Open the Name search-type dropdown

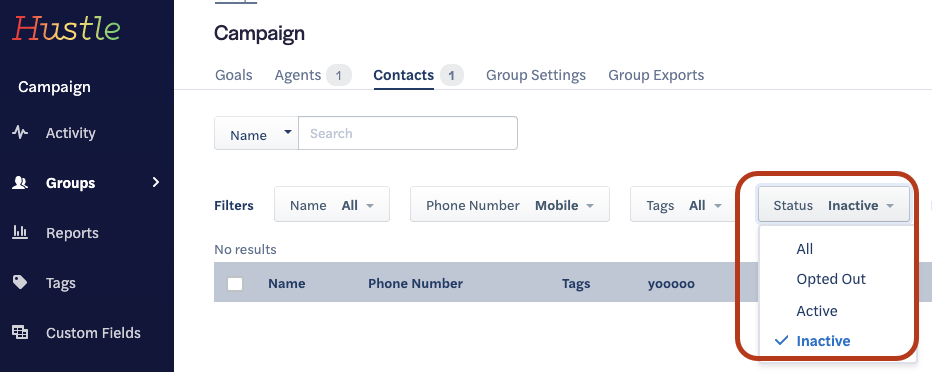coord(256,133)
